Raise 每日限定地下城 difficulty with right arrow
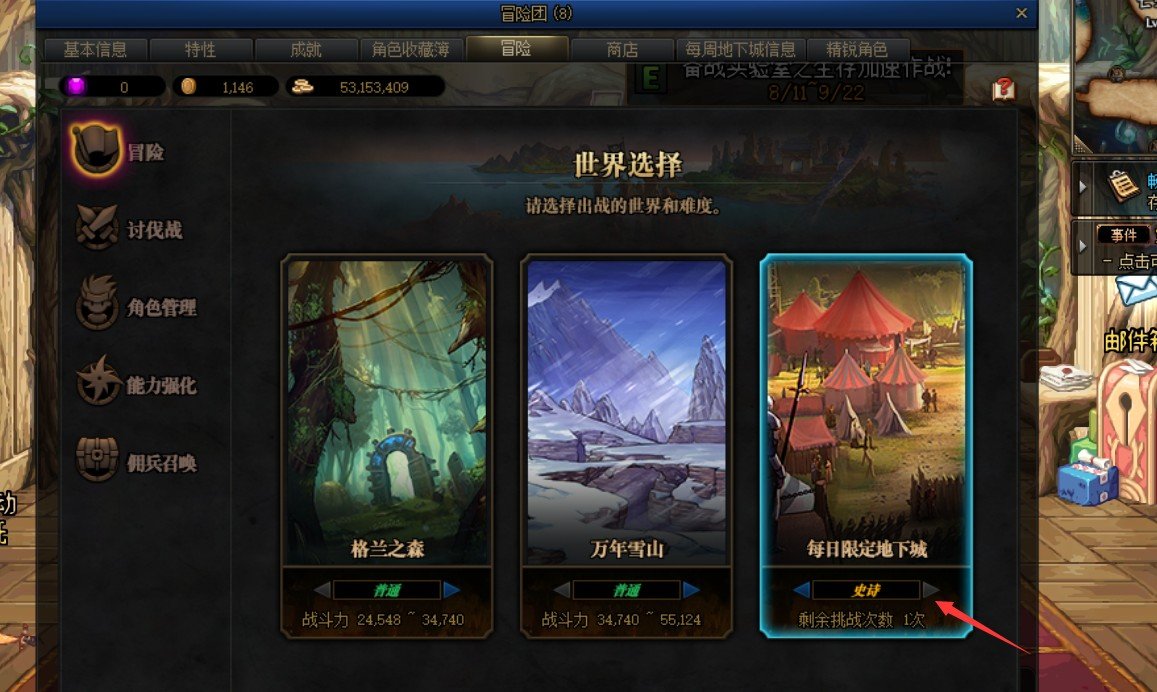The height and width of the screenshot is (692, 1157). tap(930, 589)
